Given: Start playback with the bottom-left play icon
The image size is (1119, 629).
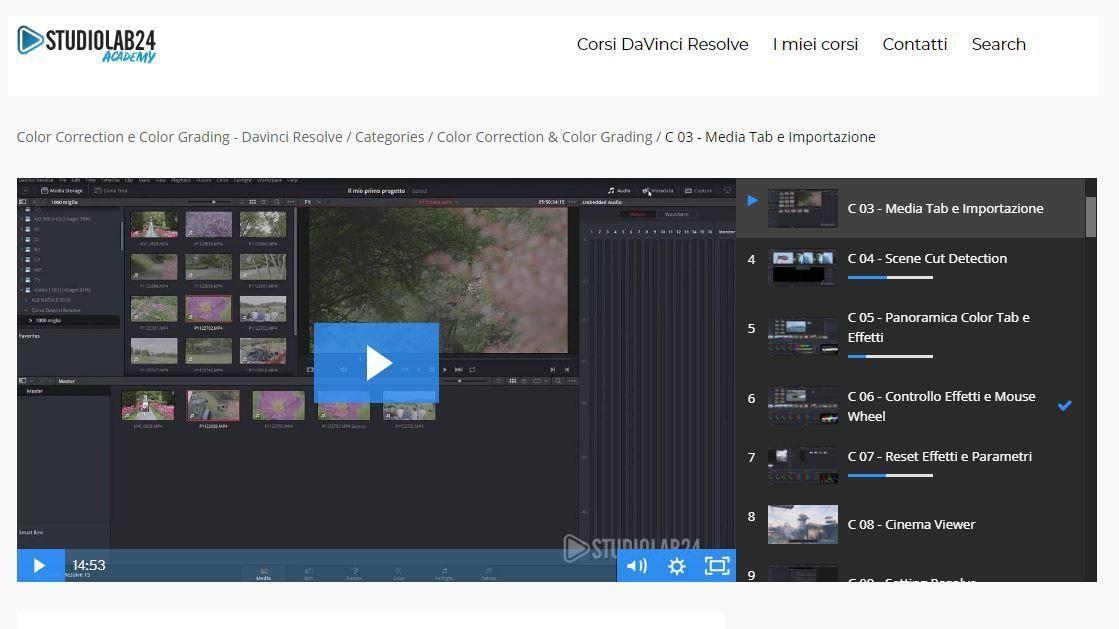Looking at the screenshot, I should point(40,565).
